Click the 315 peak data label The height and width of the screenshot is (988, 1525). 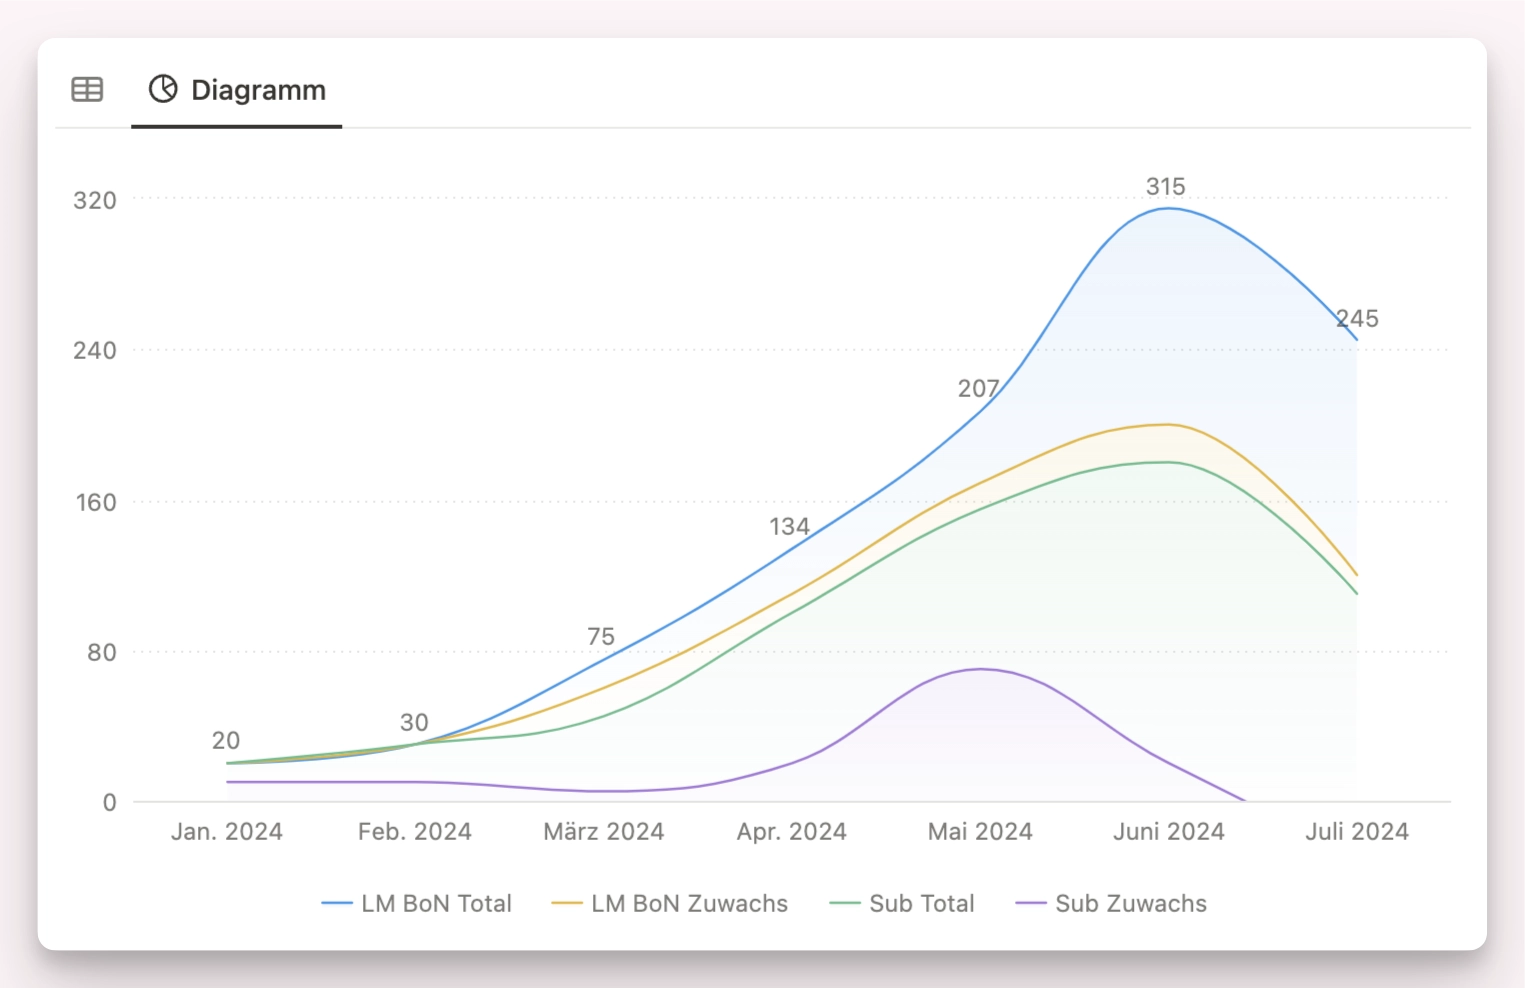1165,187
